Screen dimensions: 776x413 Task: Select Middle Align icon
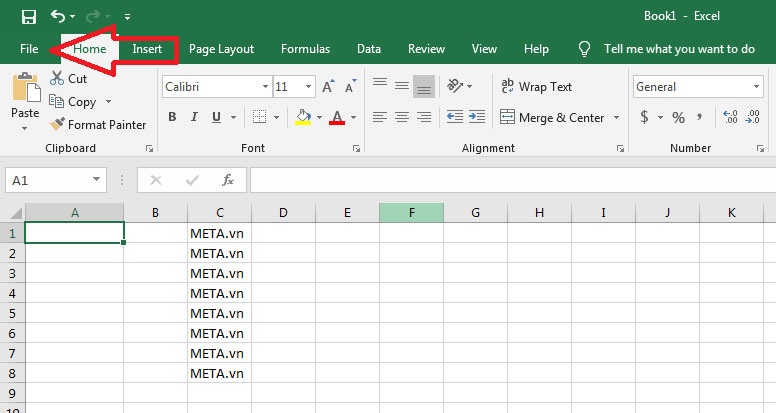[x=402, y=87]
